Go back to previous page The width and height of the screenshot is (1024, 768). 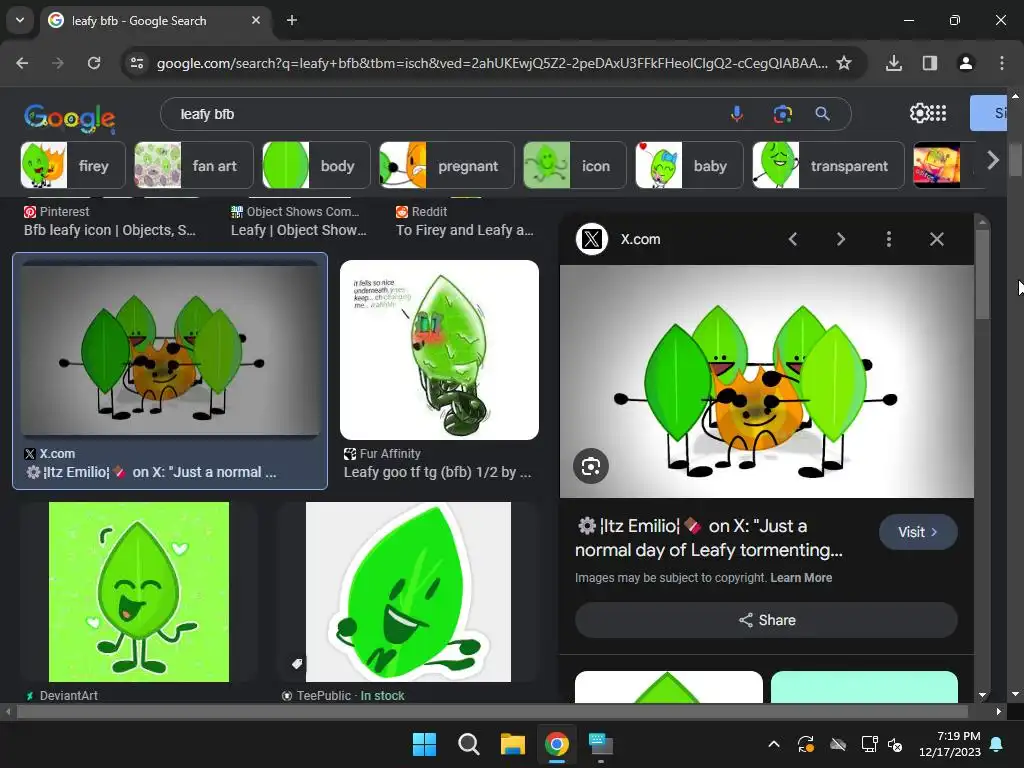(x=22, y=63)
